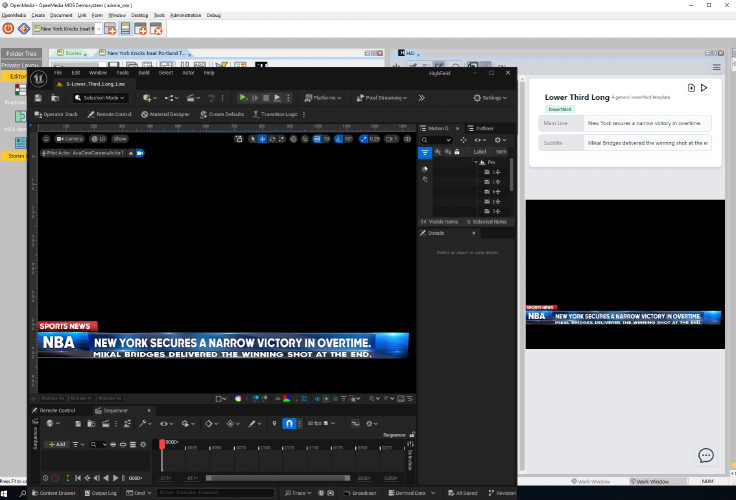Expand the Platforms dropdown
Viewport: 736px width, 500px height.
(326, 98)
